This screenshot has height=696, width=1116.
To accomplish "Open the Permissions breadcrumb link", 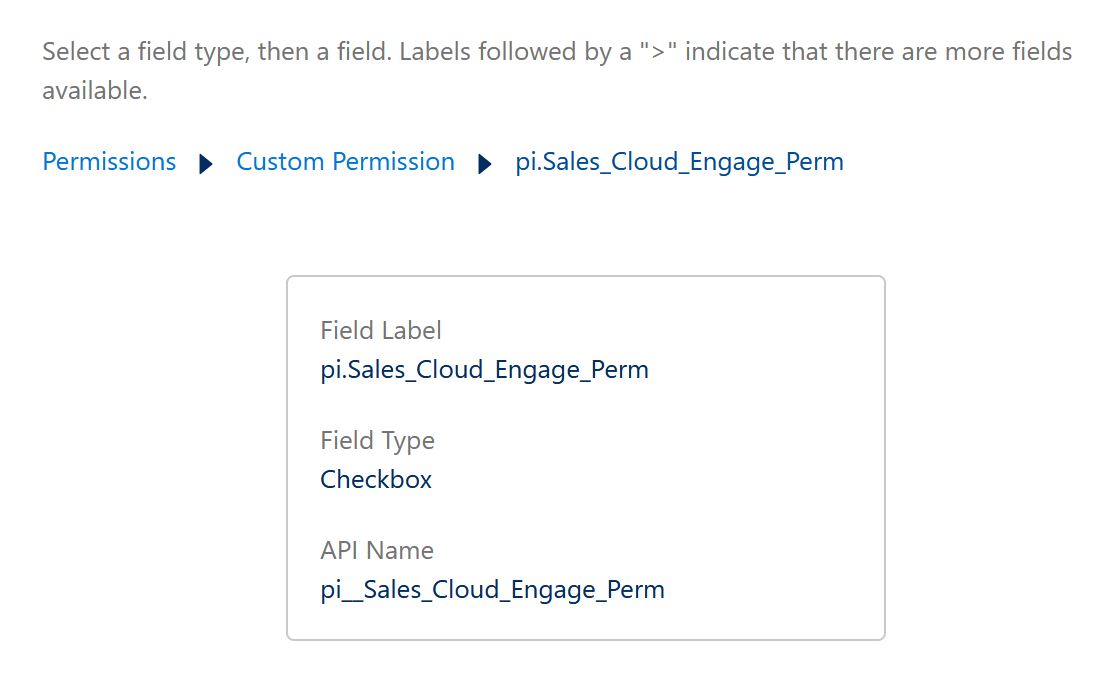I will (109, 162).
